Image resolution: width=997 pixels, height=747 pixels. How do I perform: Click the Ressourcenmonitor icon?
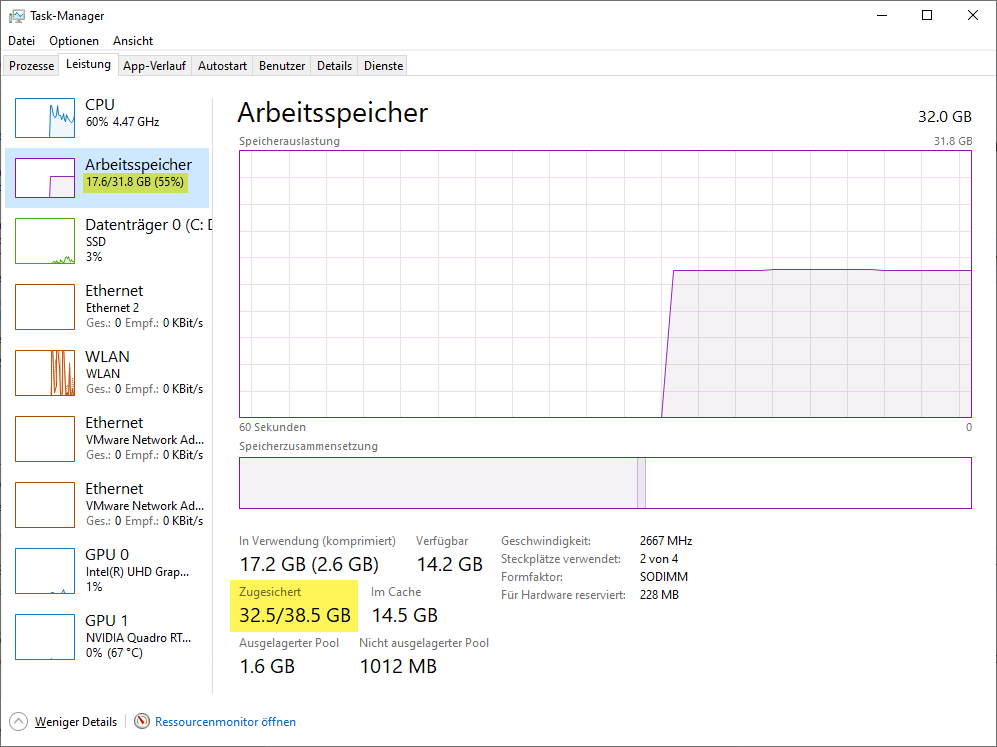pyautogui.click(x=142, y=721)
